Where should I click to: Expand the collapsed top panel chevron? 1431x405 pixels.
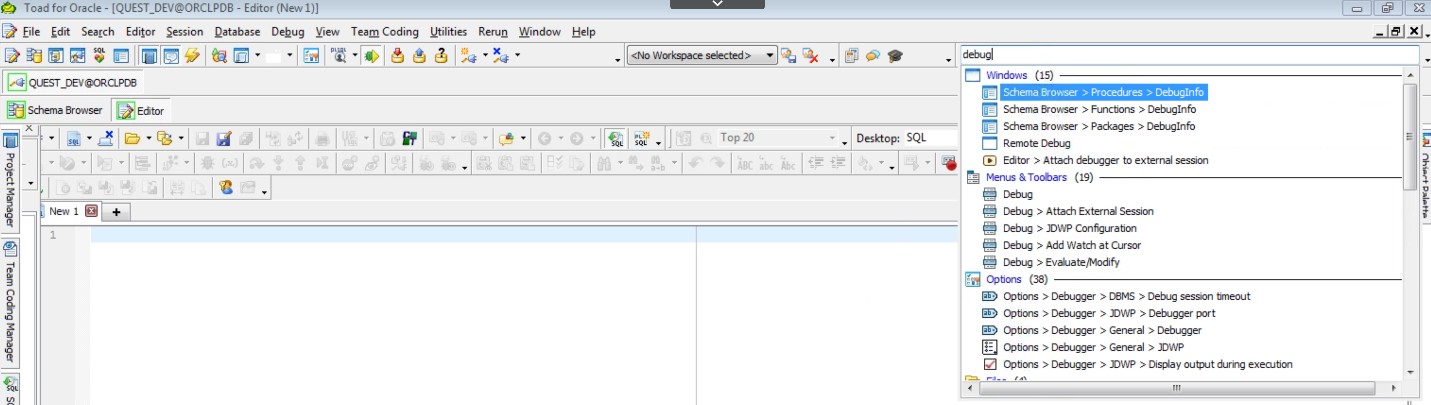pos(715,5)
